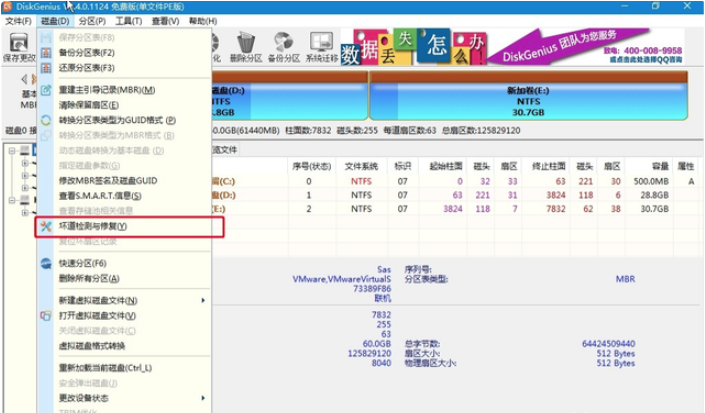Select the D: partition bar in disk map

(x=290, y=96)
